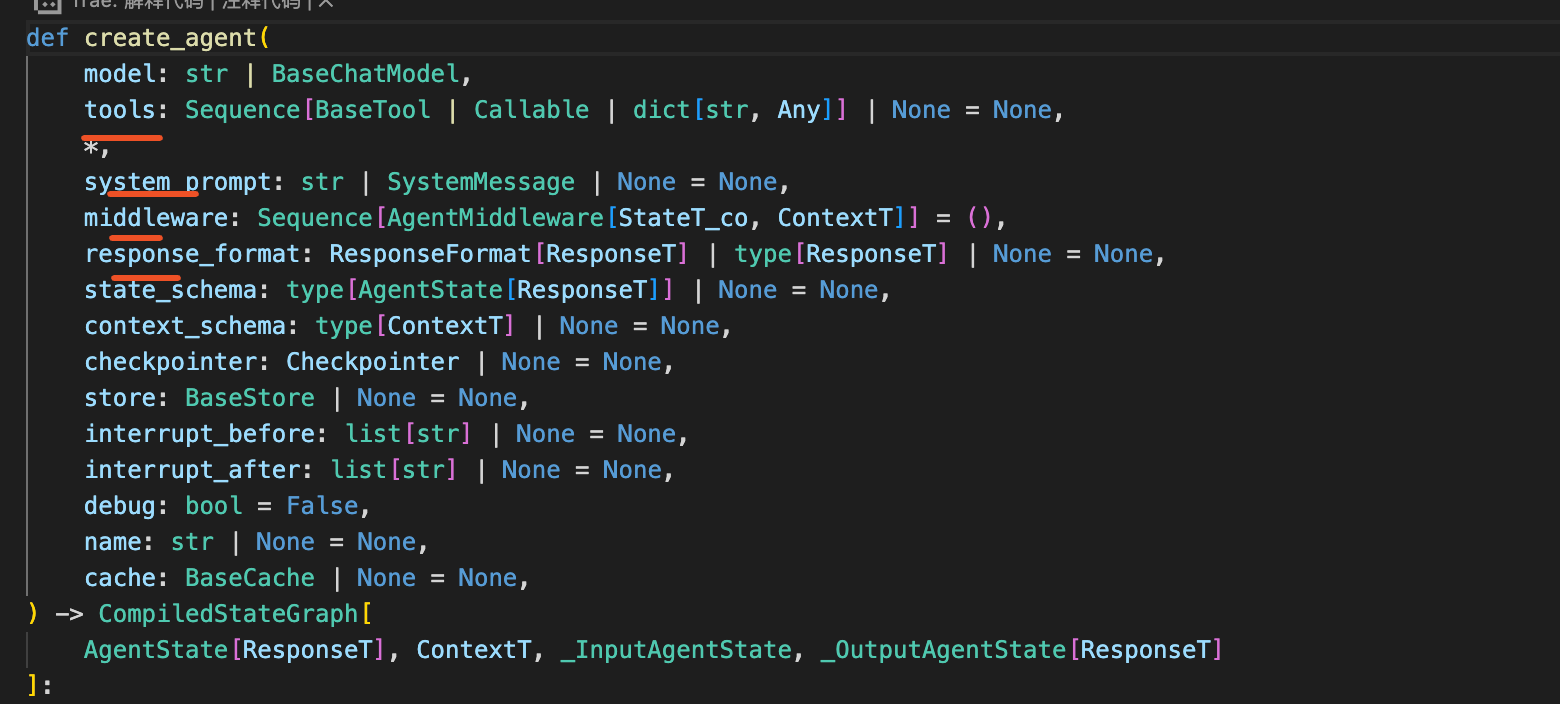Viewport: 1560px width, 704px height.
Task: Click the lowercase checkpointer parameter name
Action: (170, 362)
